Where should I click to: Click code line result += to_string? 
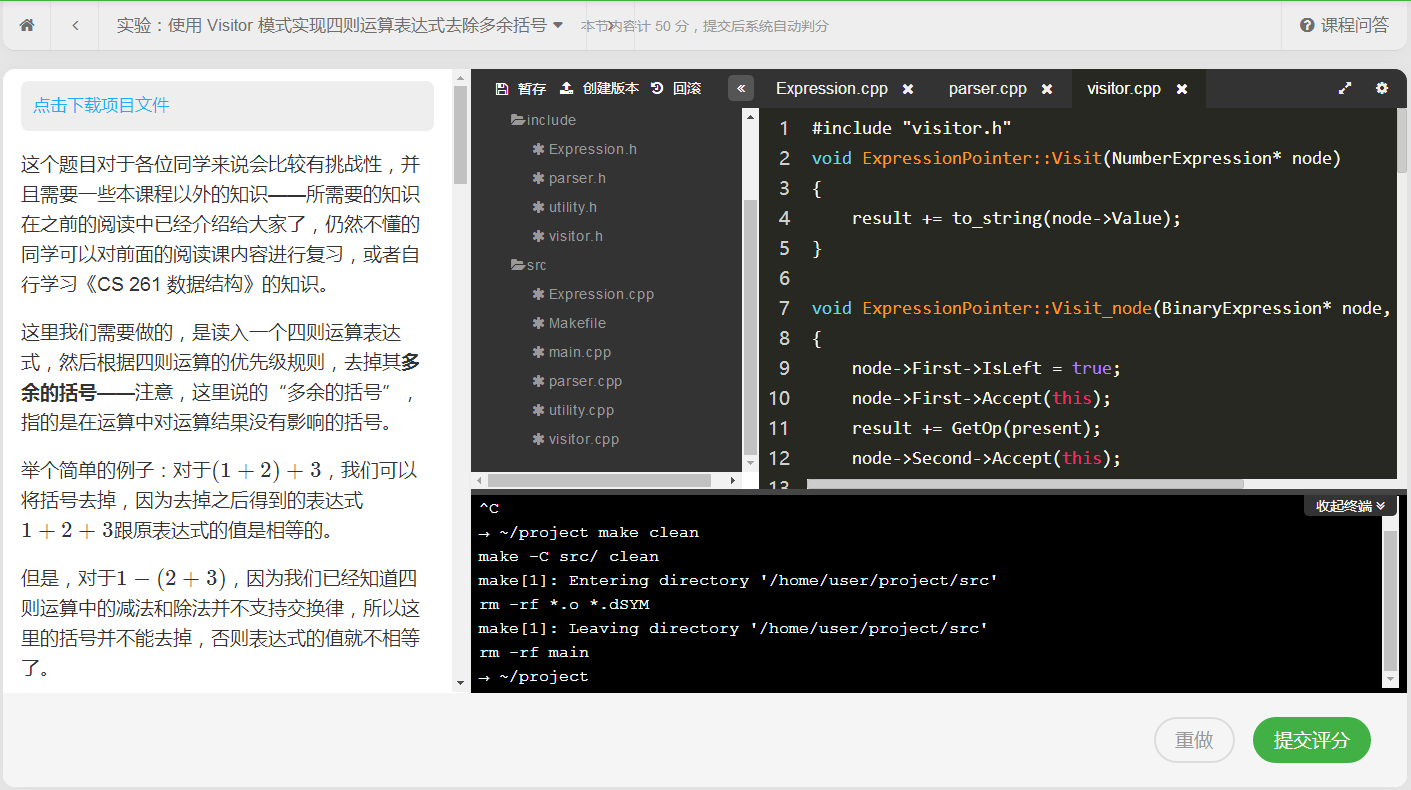[1016, 218]
